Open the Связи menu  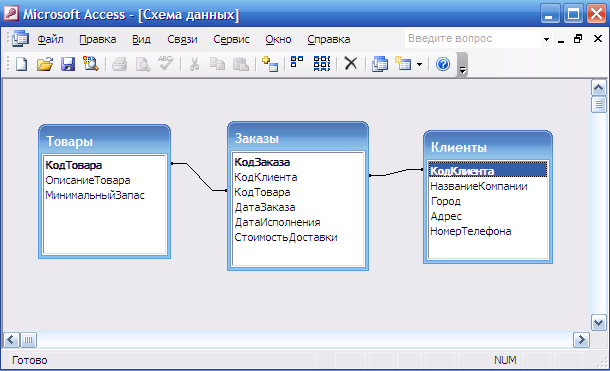pos(182,39)
